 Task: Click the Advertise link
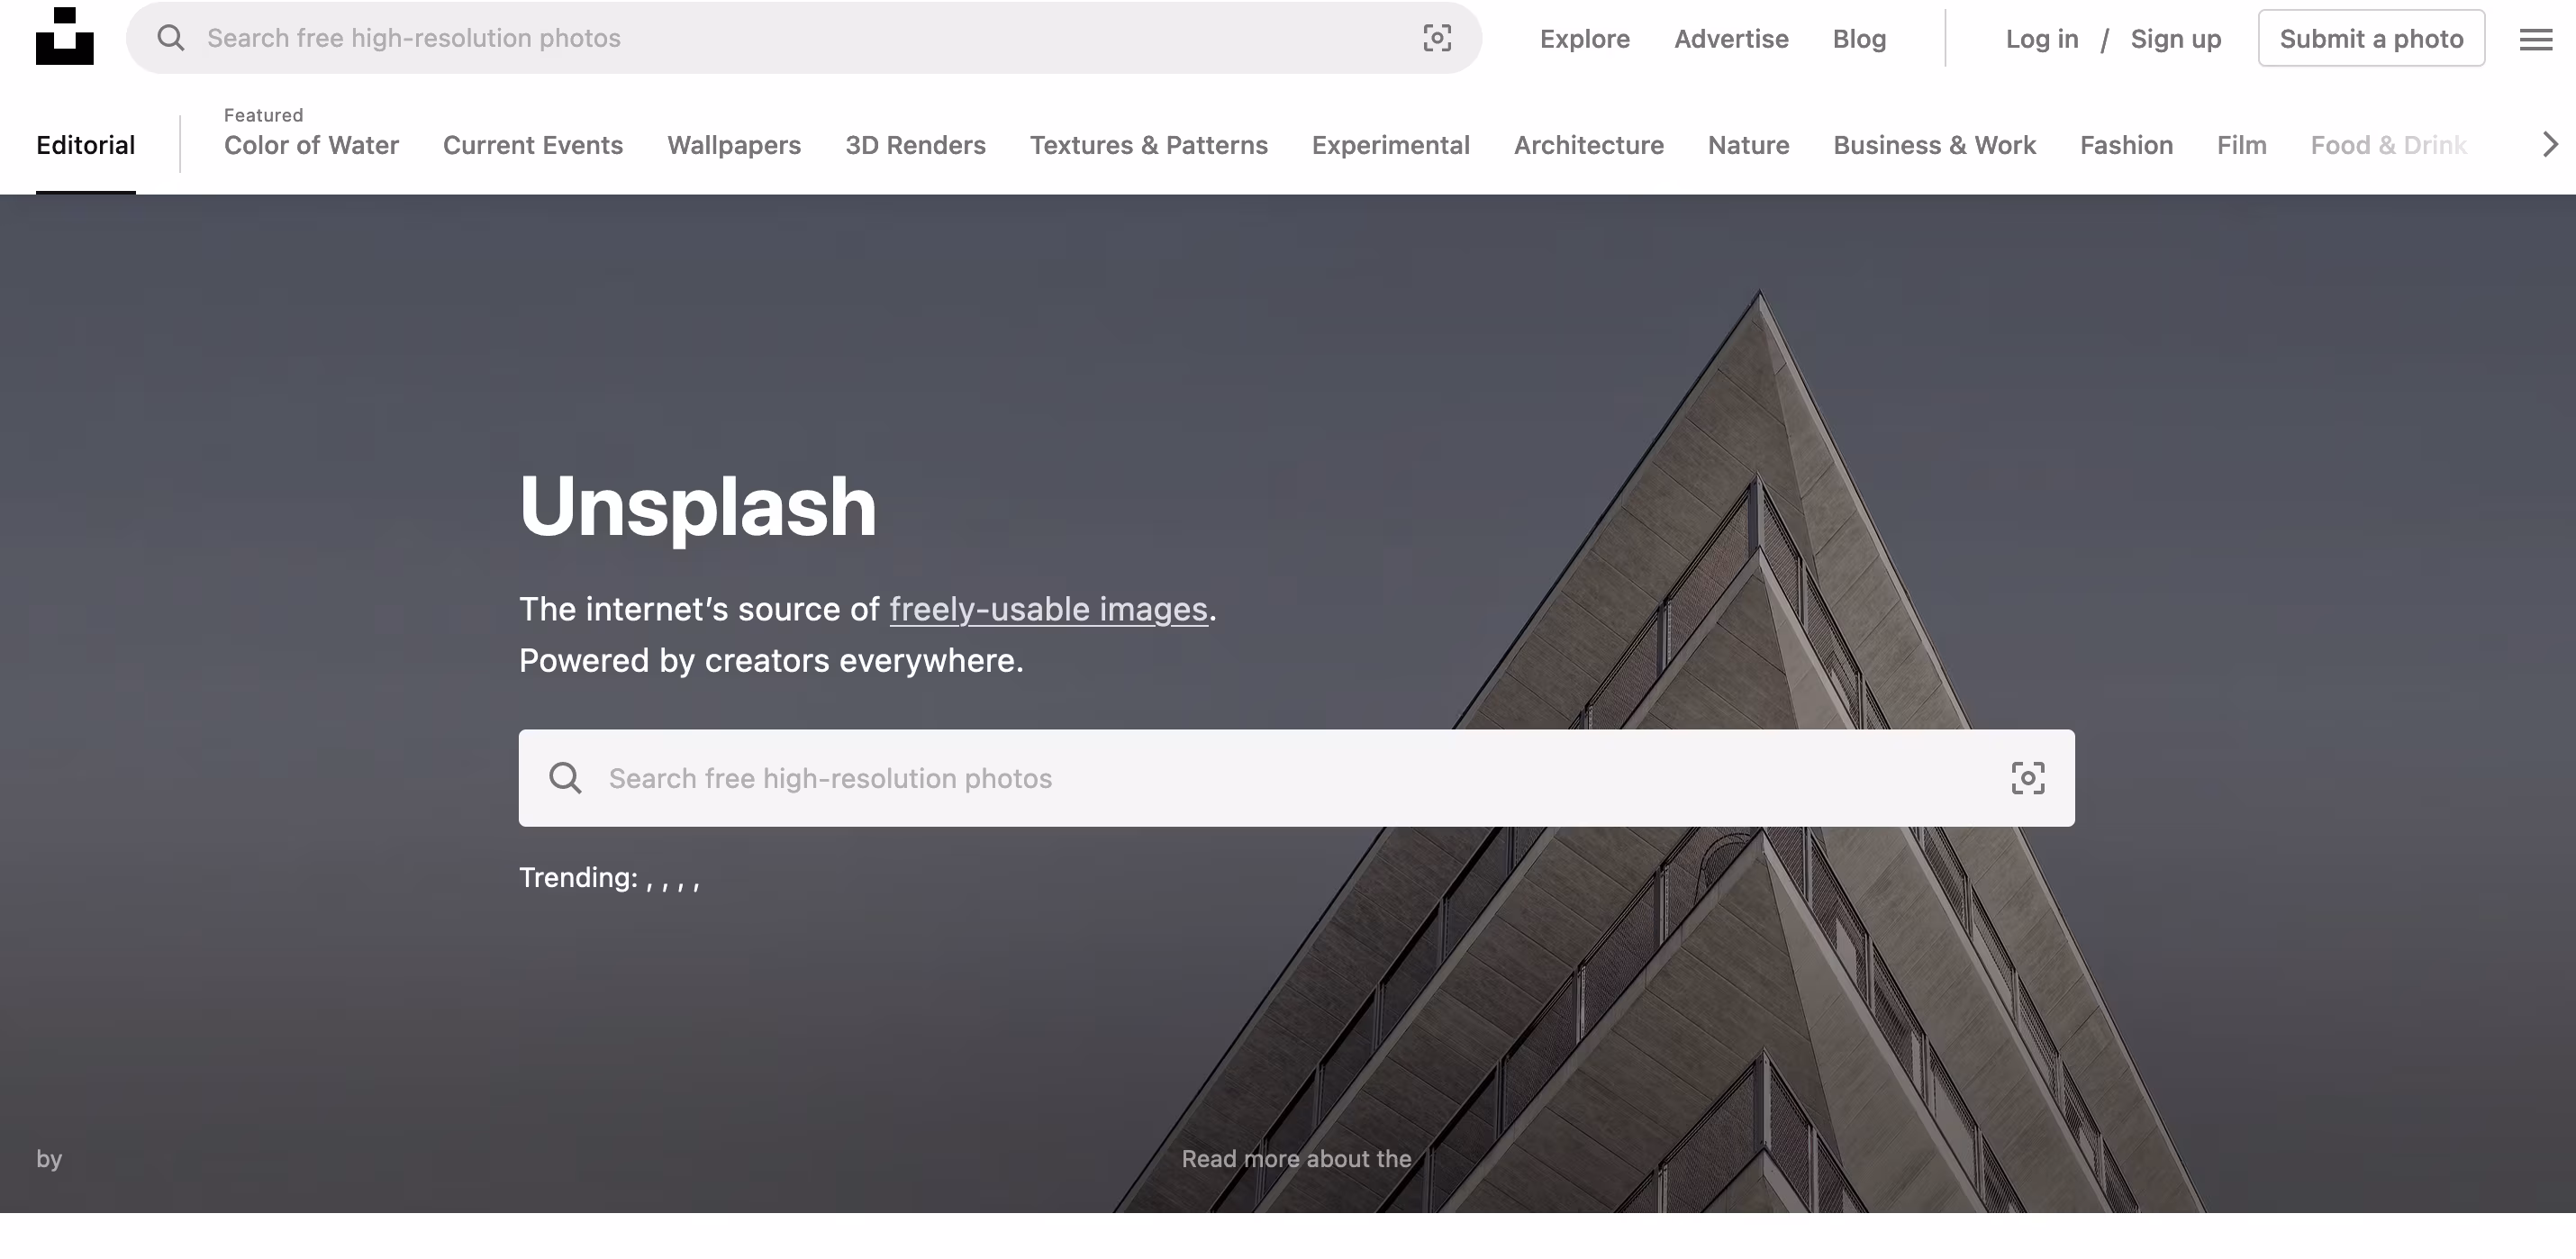tap(1731, 39)
